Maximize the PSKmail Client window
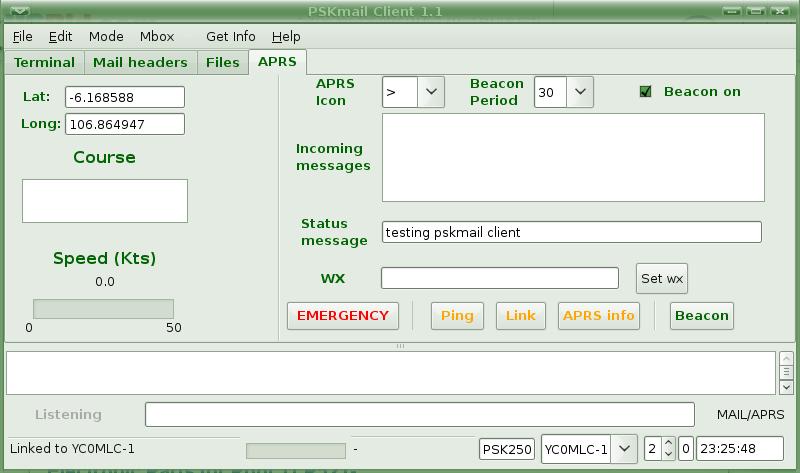 coord(756,11)
